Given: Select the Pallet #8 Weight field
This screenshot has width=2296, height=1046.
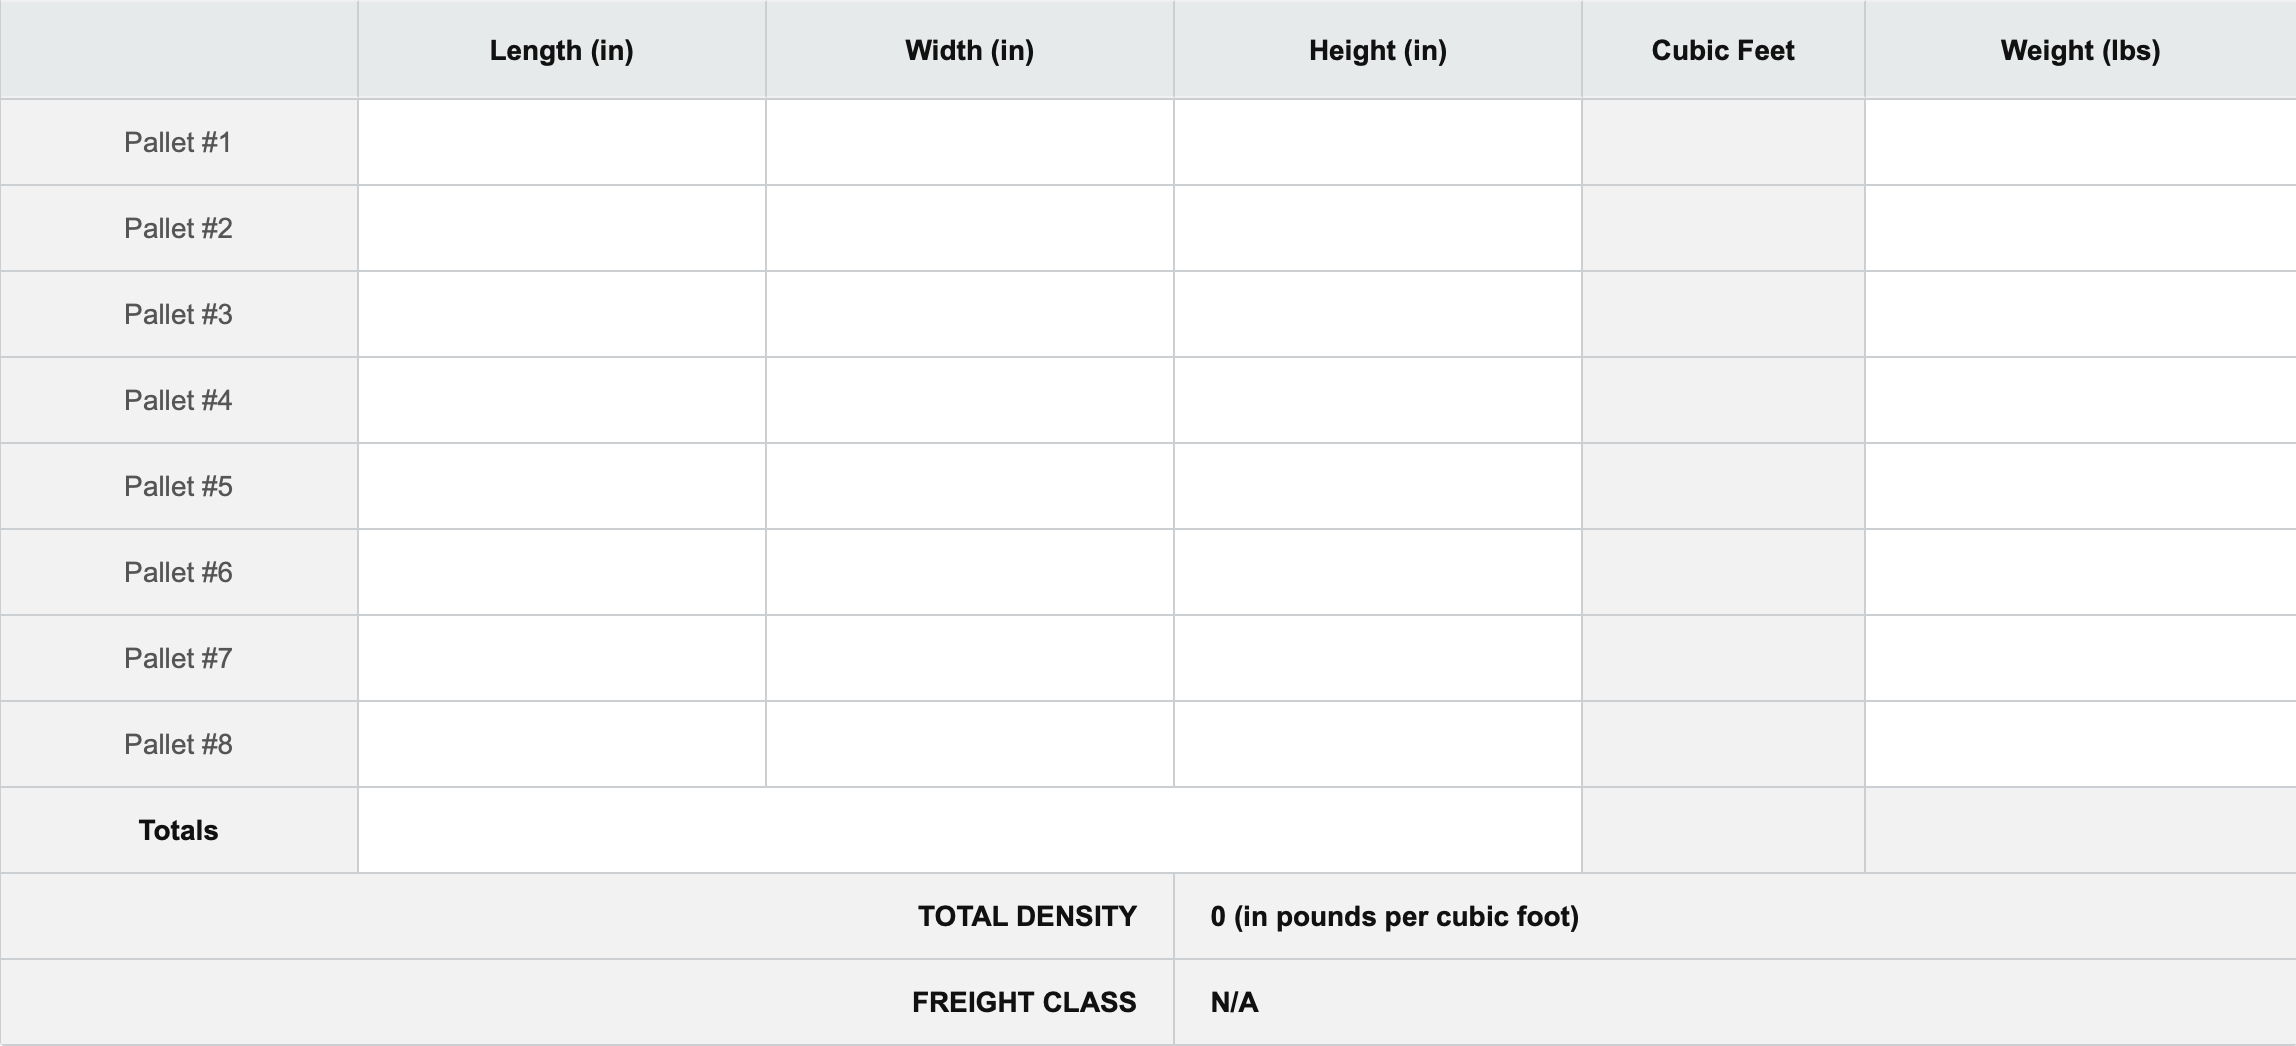Looking at the screenshot, I should click(x=2080, y=744).
